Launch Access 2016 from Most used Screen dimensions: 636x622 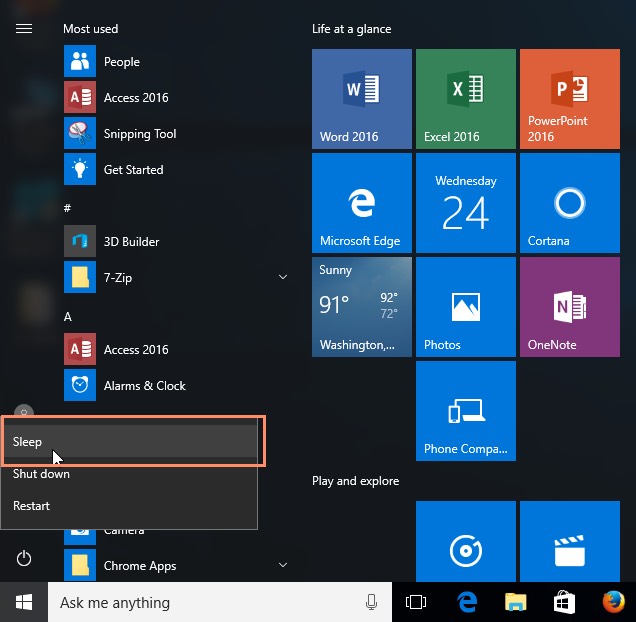point(80,97)
